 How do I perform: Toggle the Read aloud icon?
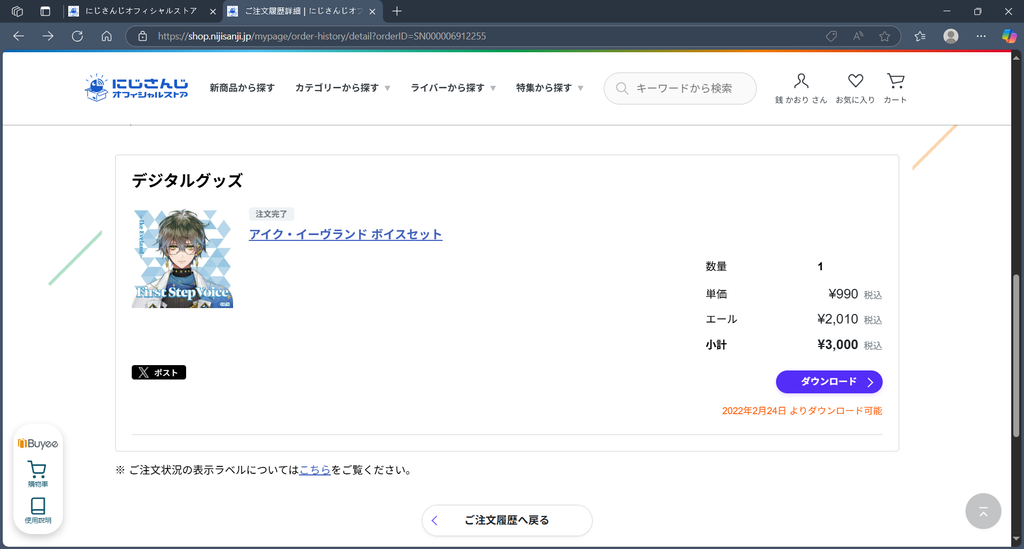pos(857,36)
